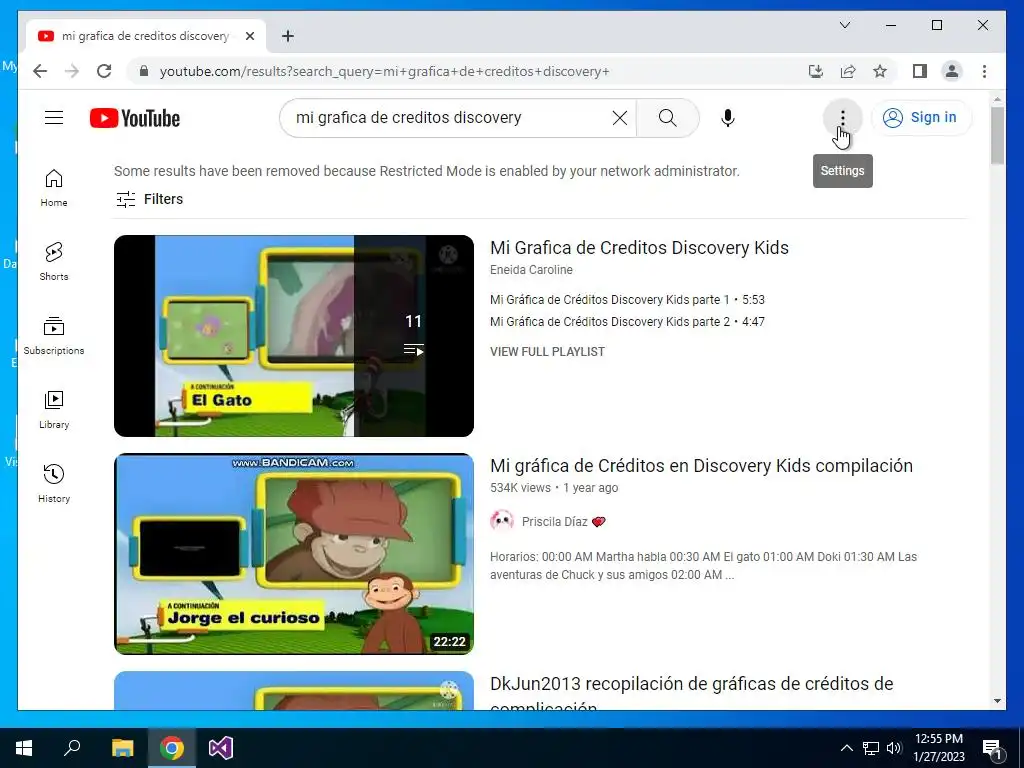Open DkJun2013 recopilación video title
The image size is (1024, 768).
pos(692,695)
